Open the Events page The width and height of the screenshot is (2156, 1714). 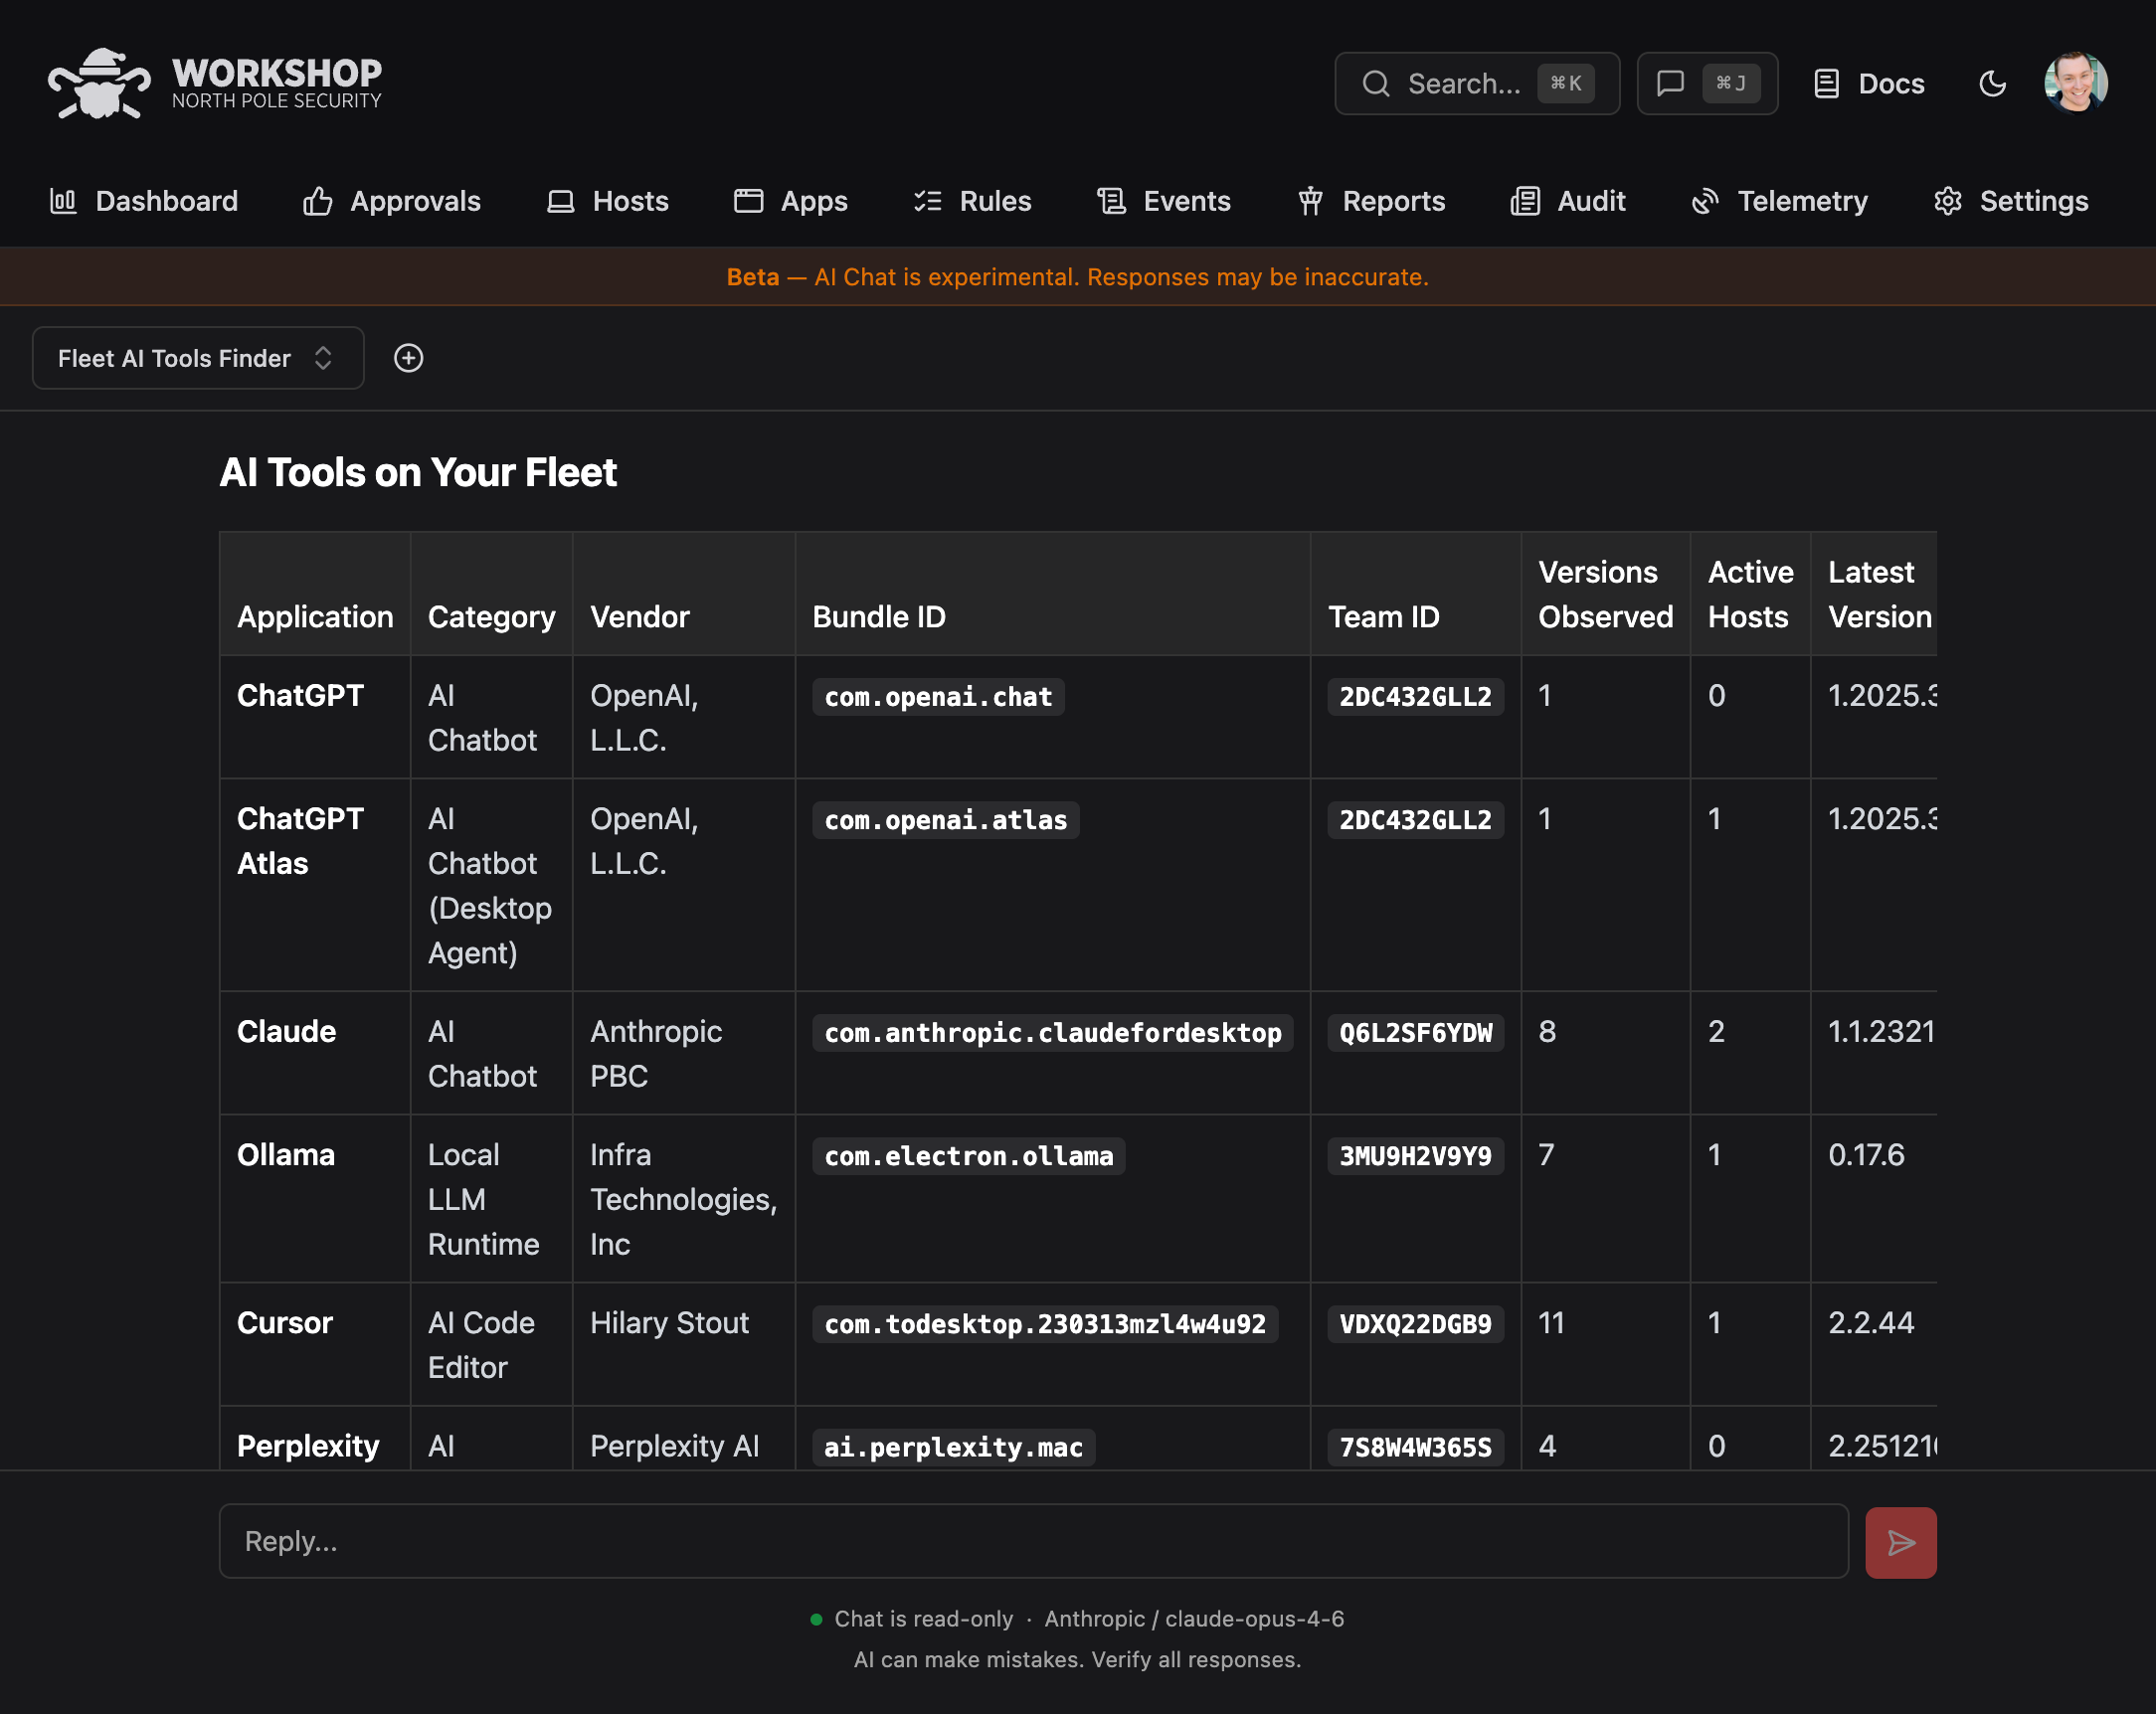(1163, 201)
